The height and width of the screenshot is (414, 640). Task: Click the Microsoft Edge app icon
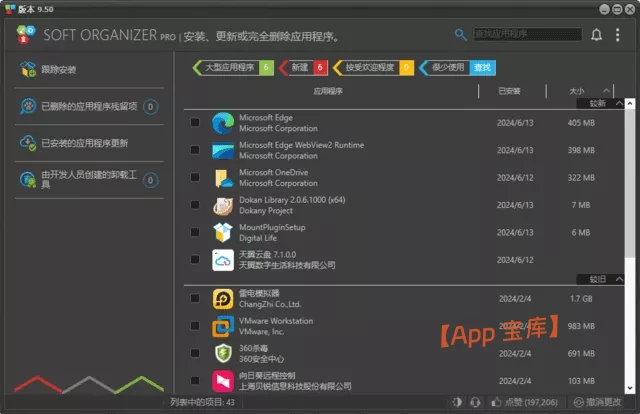pos(223,123)
